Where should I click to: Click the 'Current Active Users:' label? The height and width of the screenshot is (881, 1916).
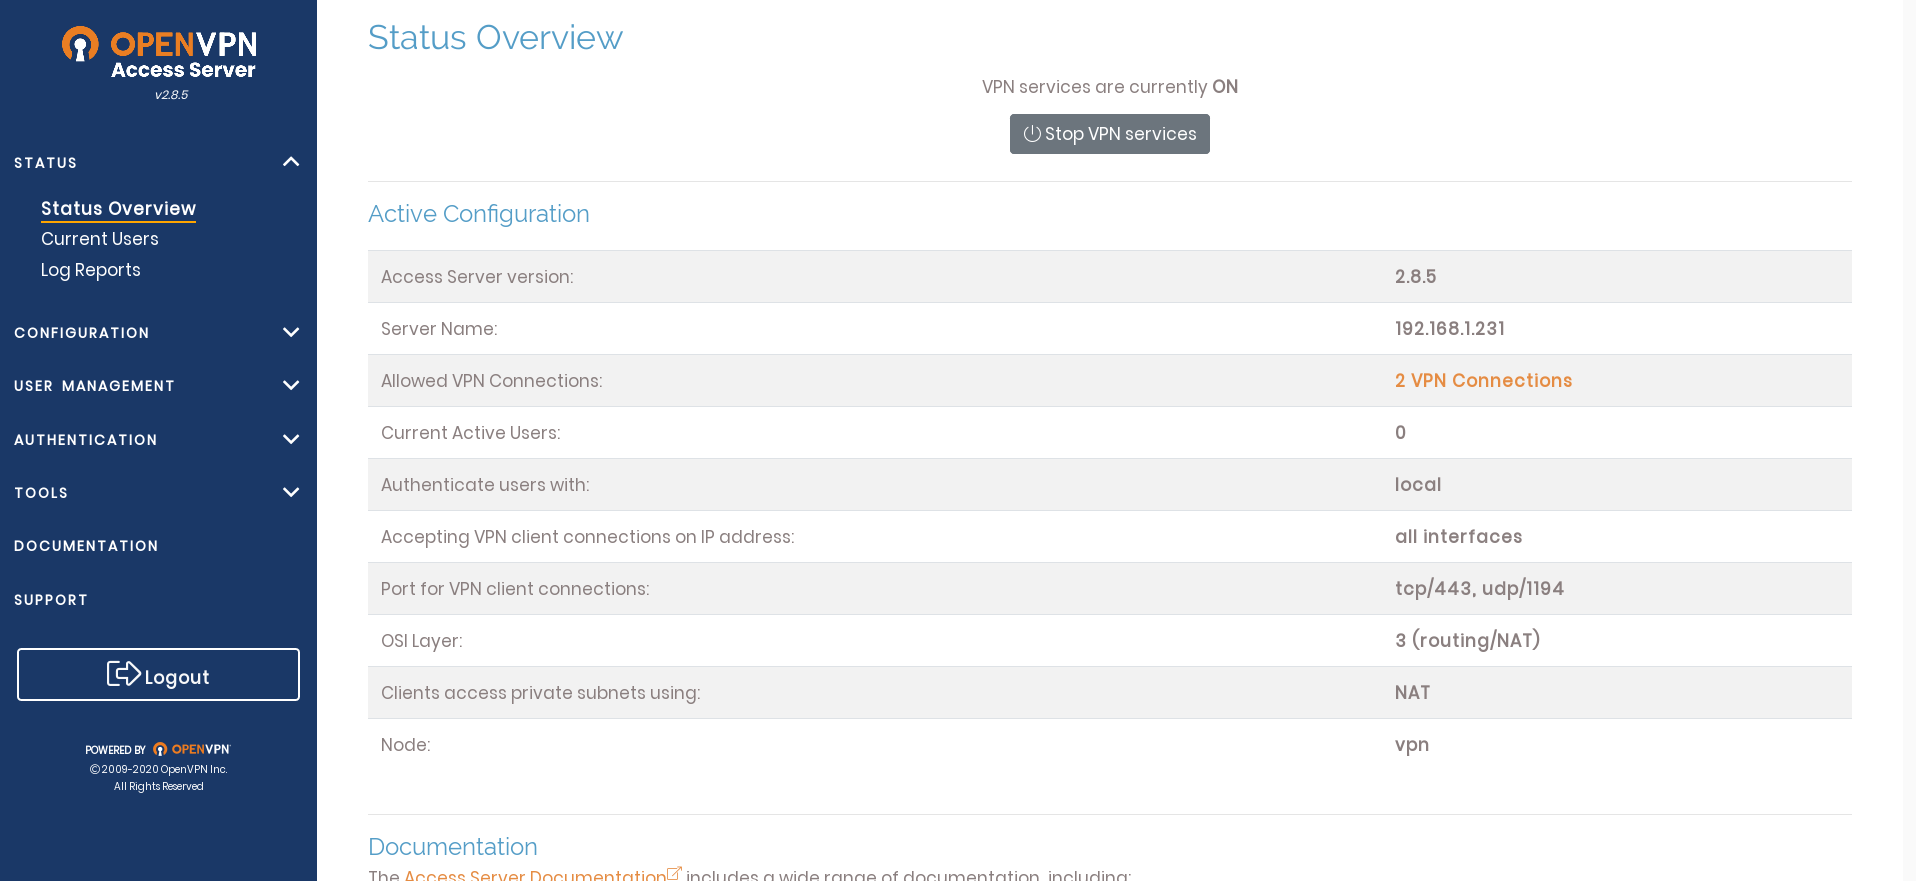(471, 433)
